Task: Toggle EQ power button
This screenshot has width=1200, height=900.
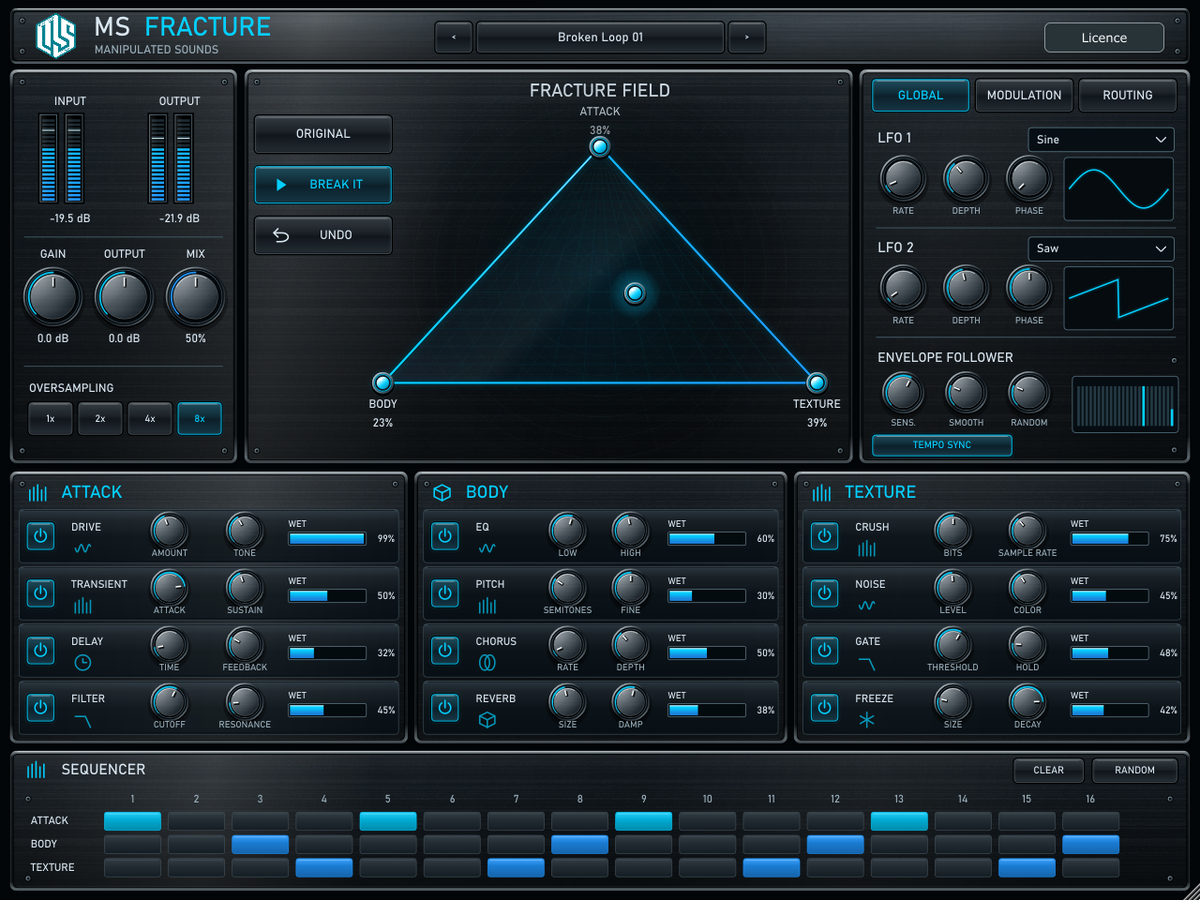Action: [445, 536]
